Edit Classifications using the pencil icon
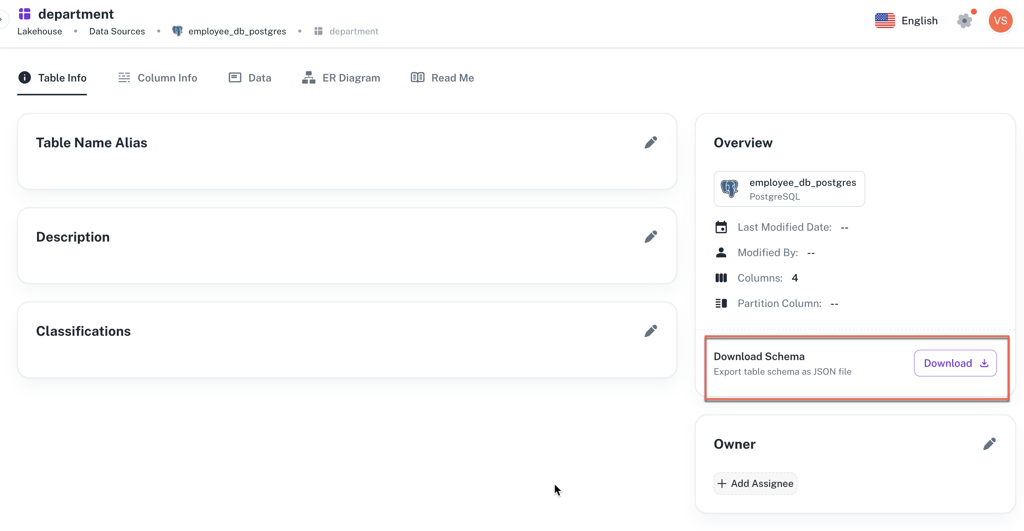Screen dimensions: 1024x531 [650, 331]
